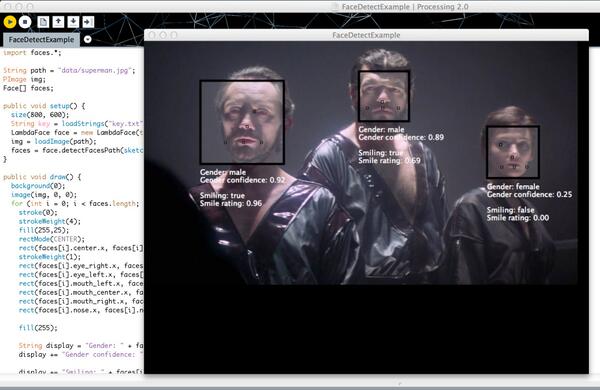This screenshot has width=600, height=390.
Task: Click the 'Gender confidence: 0.92' label
Action: [x=243, y=180]
